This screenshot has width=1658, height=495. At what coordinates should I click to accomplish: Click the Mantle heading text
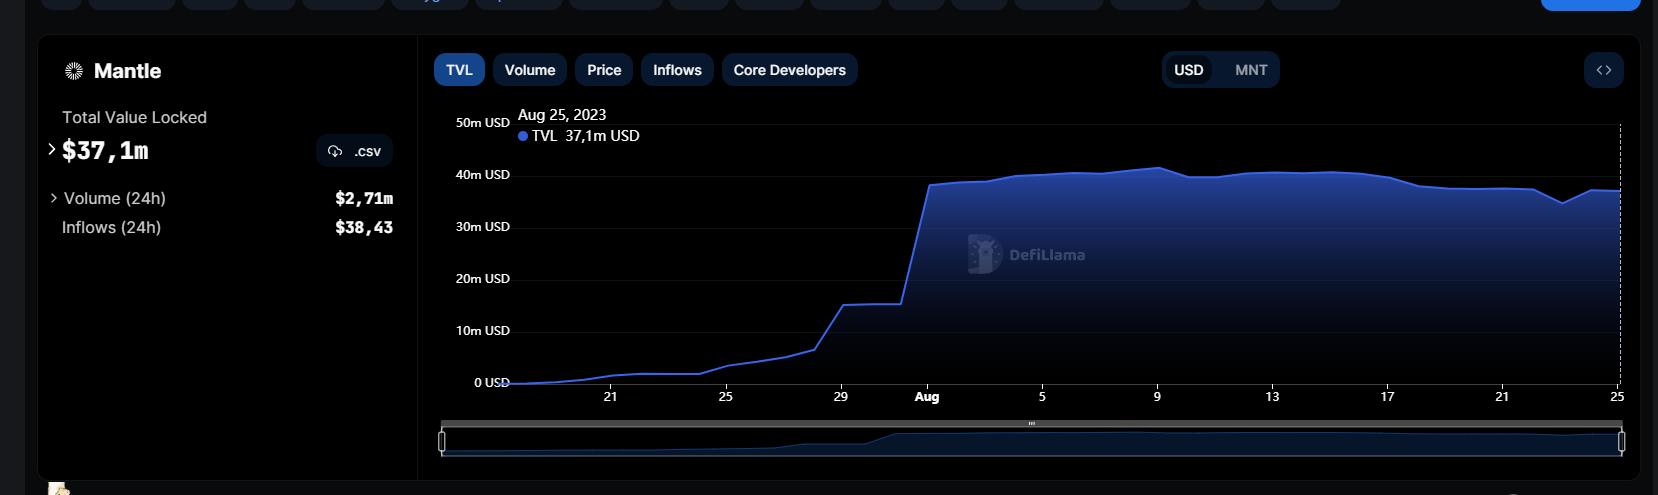point(127,71)
